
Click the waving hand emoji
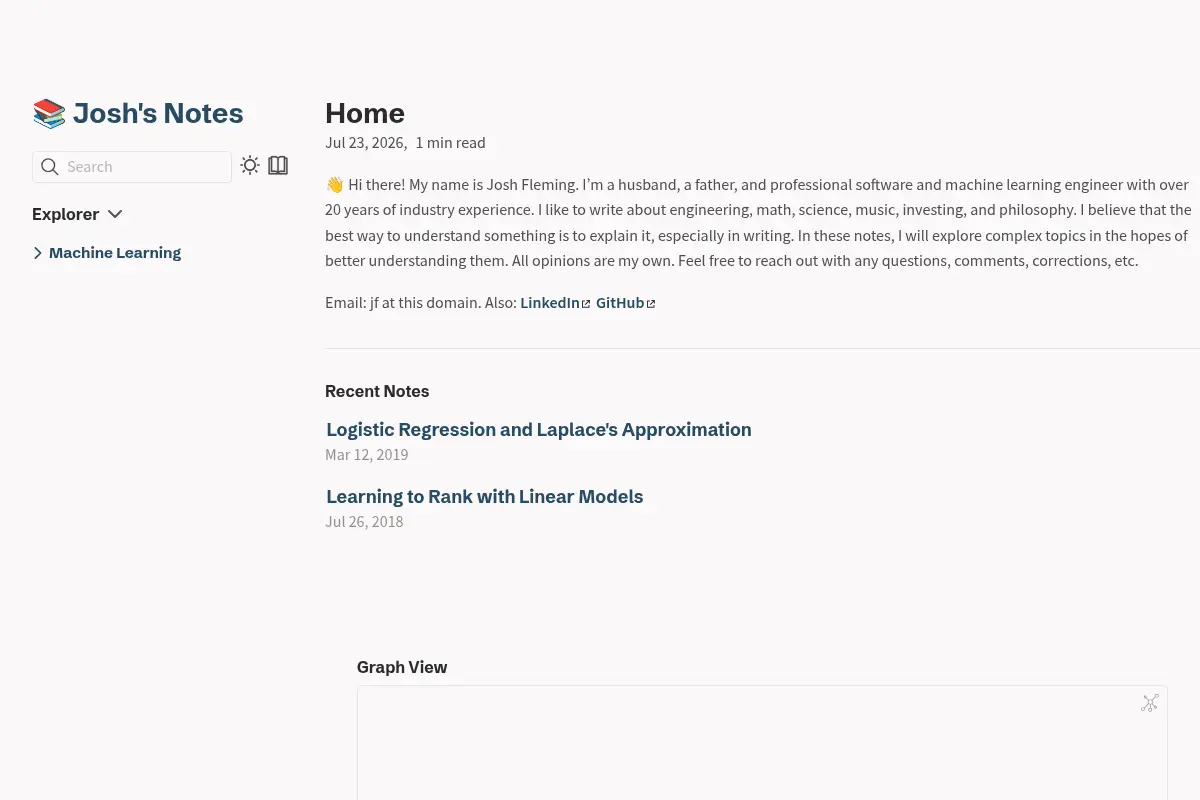click(x=334, y=185)
